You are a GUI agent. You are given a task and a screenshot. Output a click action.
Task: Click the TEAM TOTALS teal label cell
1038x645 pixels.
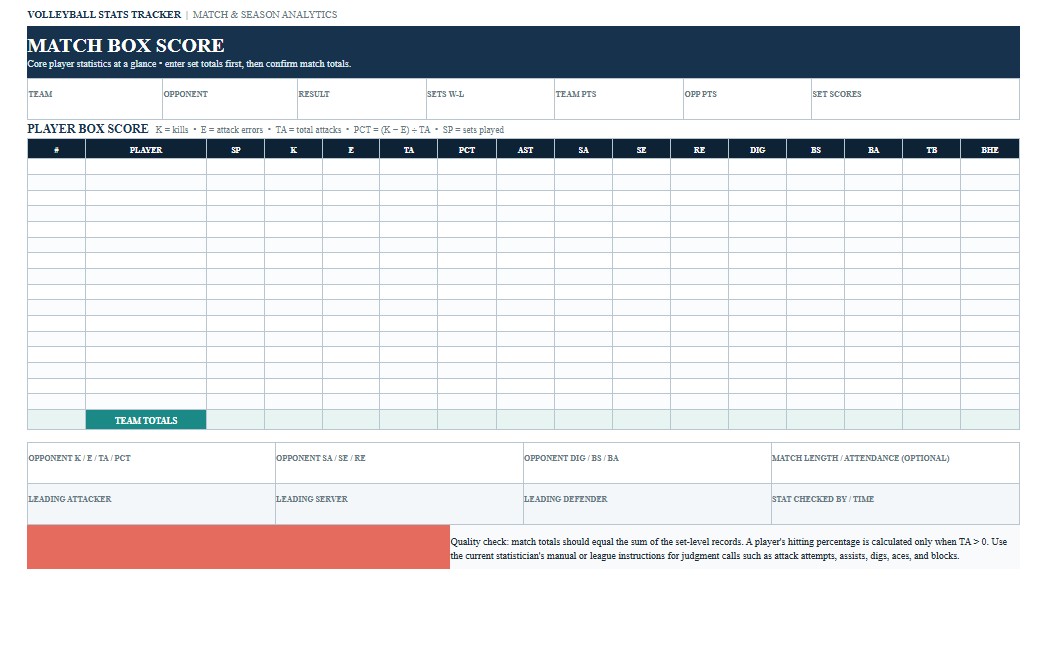tap(146, 420)
